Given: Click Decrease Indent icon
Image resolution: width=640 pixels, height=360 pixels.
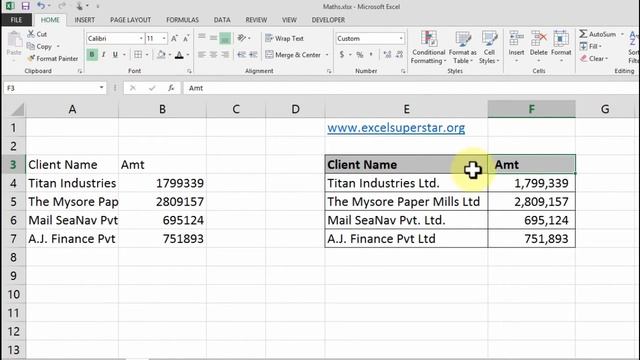Looking at the screenshot, I should (242, 54).
